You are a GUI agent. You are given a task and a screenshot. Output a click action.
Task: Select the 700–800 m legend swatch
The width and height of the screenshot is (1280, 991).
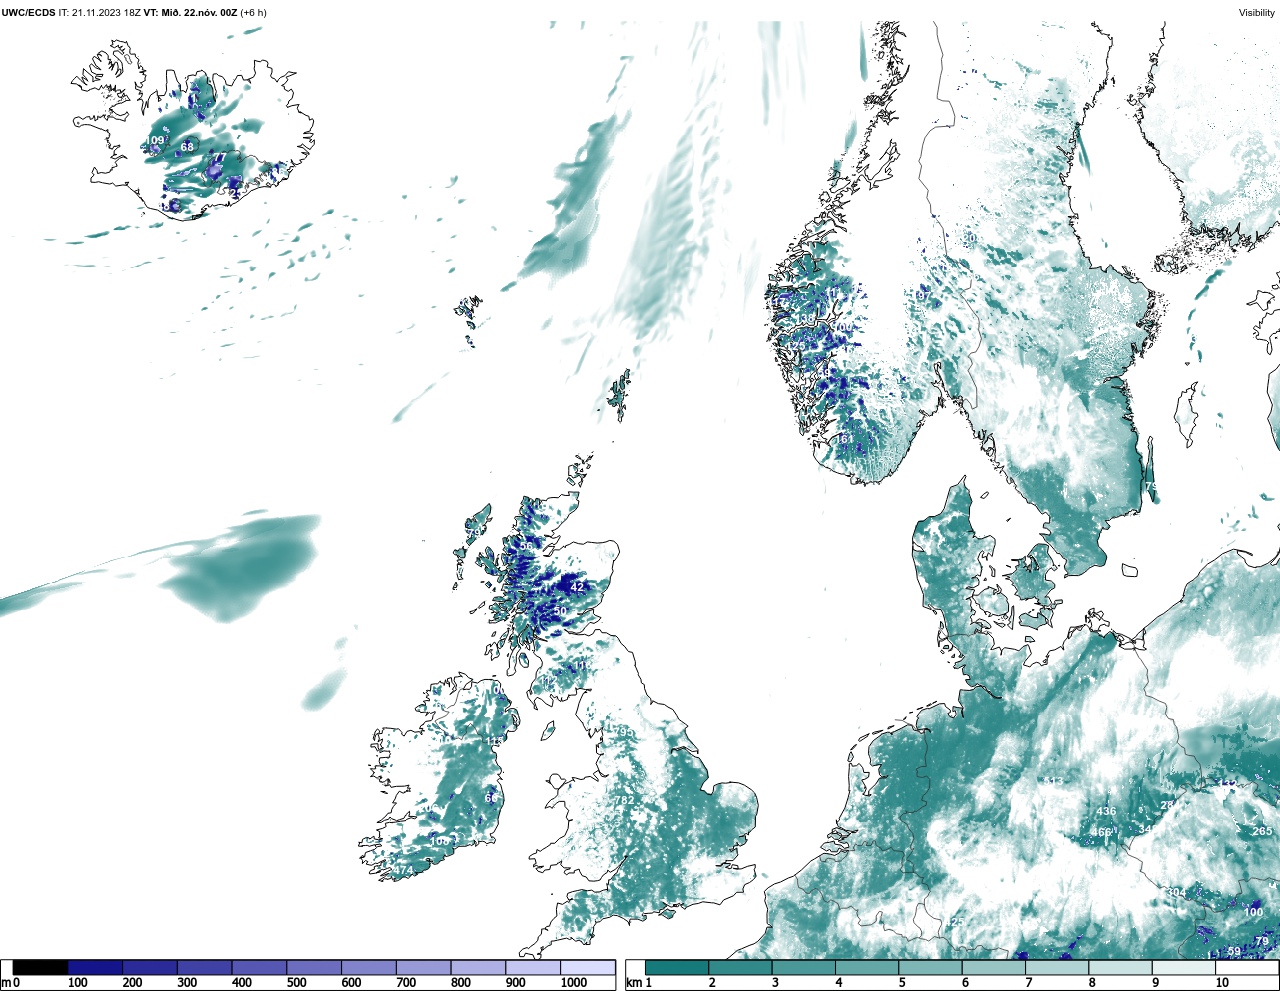[423, 968]
